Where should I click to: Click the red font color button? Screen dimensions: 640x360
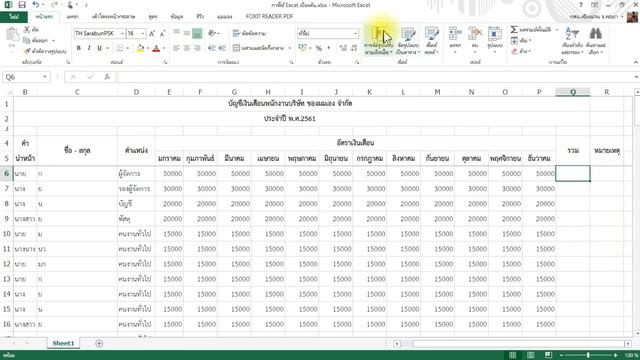(156, 48)
